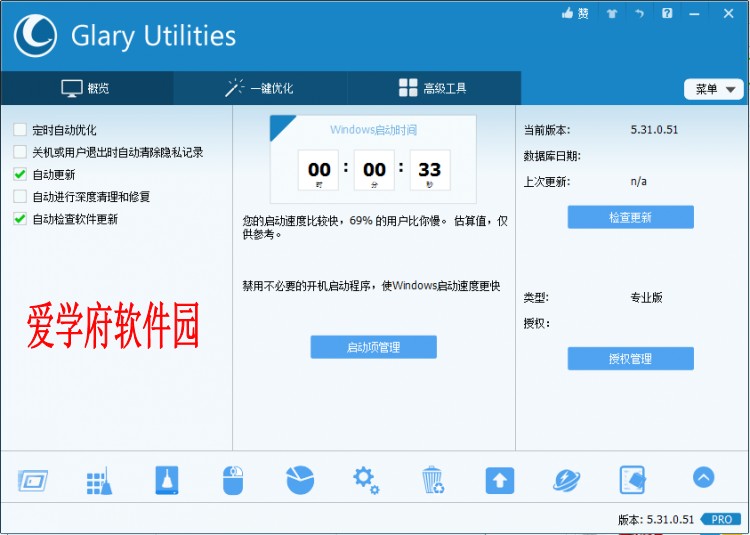This screenshot has height=535, width=750.
Task: Click the 33 seconds counter box
Action: point(430,170)
